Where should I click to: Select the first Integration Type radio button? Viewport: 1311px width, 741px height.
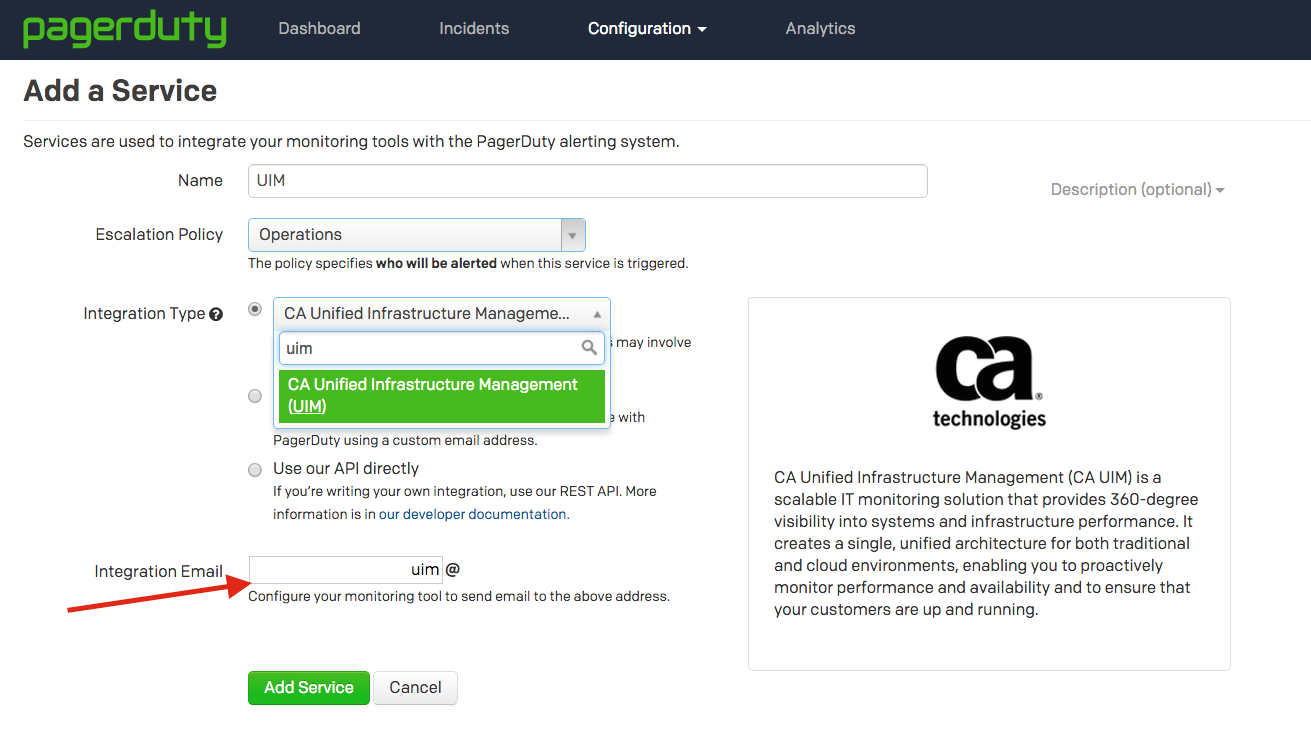point(255,308)
